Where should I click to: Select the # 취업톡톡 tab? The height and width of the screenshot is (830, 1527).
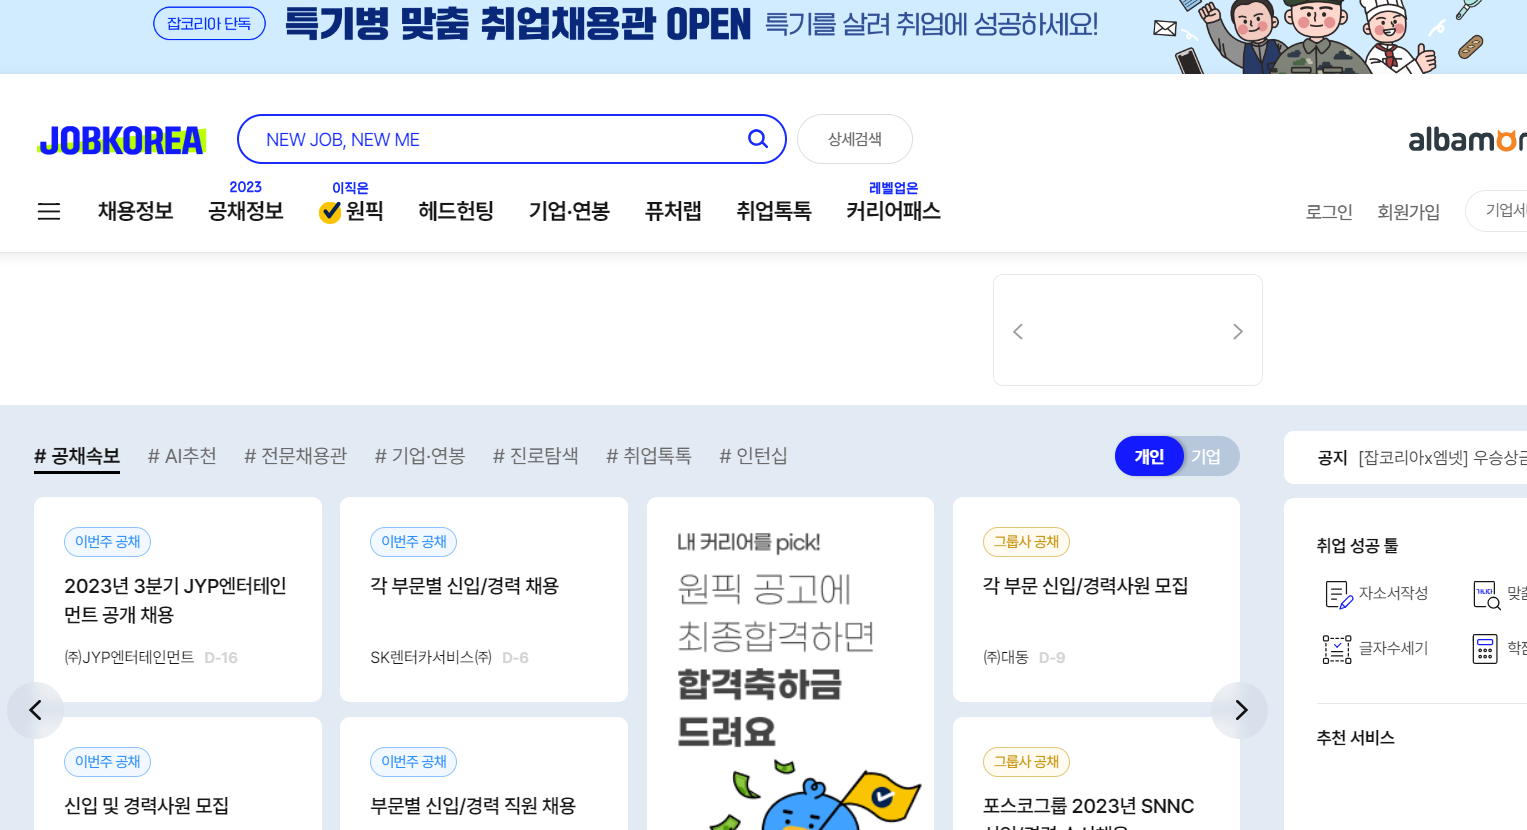(649, 456)
